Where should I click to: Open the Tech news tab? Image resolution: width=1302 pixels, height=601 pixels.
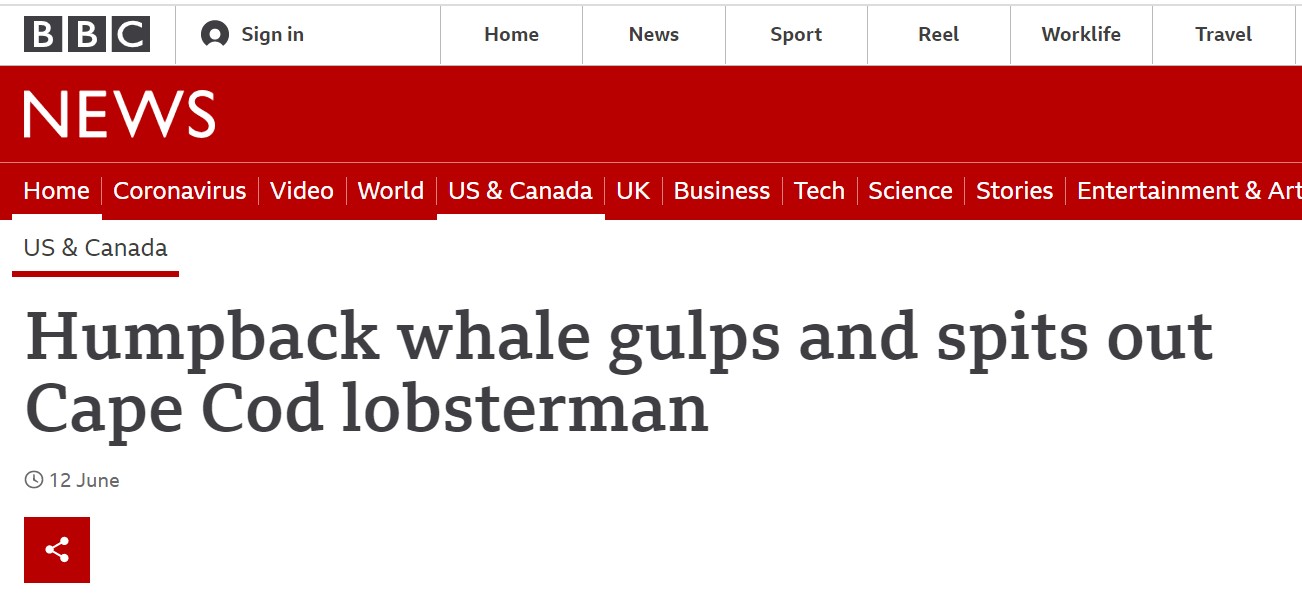click(819, 191)
